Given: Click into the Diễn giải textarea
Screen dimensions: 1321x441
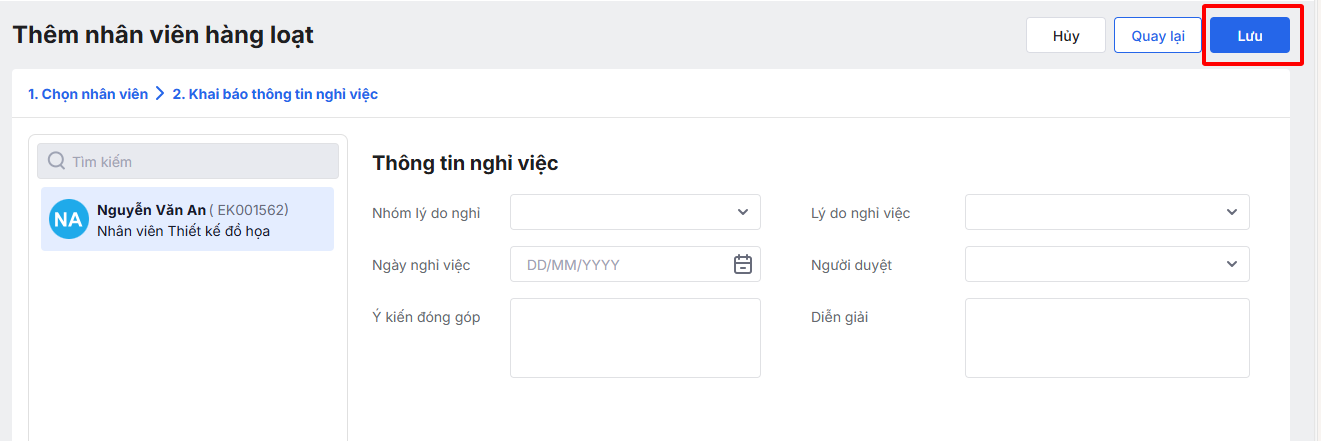Looking at the screenshot, I should pos(1107,338).
